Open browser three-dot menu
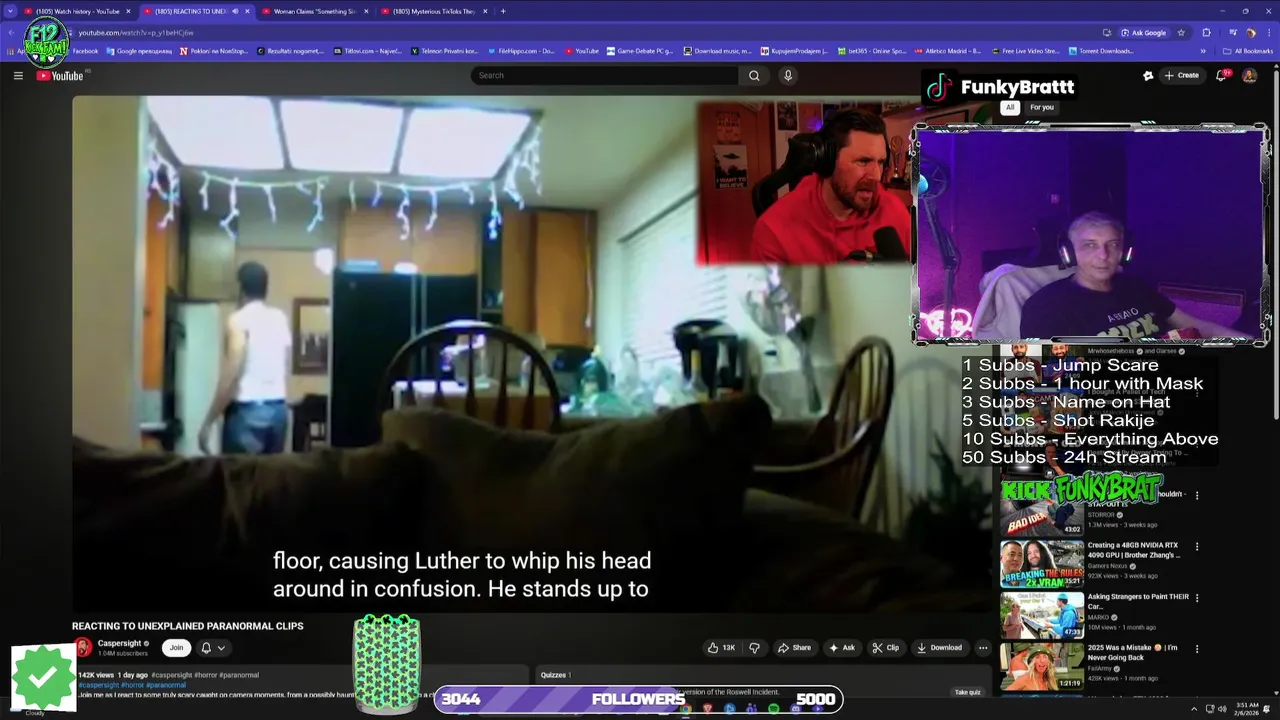This screenshot has width=1280, height=720. click(x=1269, y=32)
